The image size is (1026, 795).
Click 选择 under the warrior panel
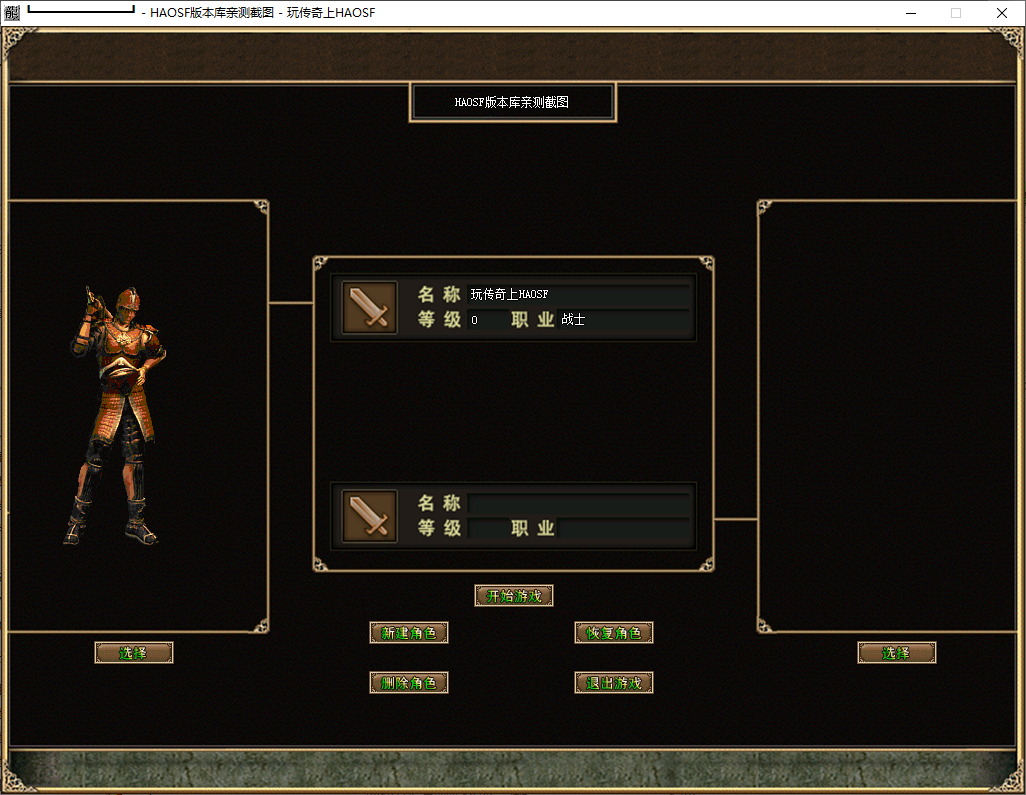click(x=134, y=653)
